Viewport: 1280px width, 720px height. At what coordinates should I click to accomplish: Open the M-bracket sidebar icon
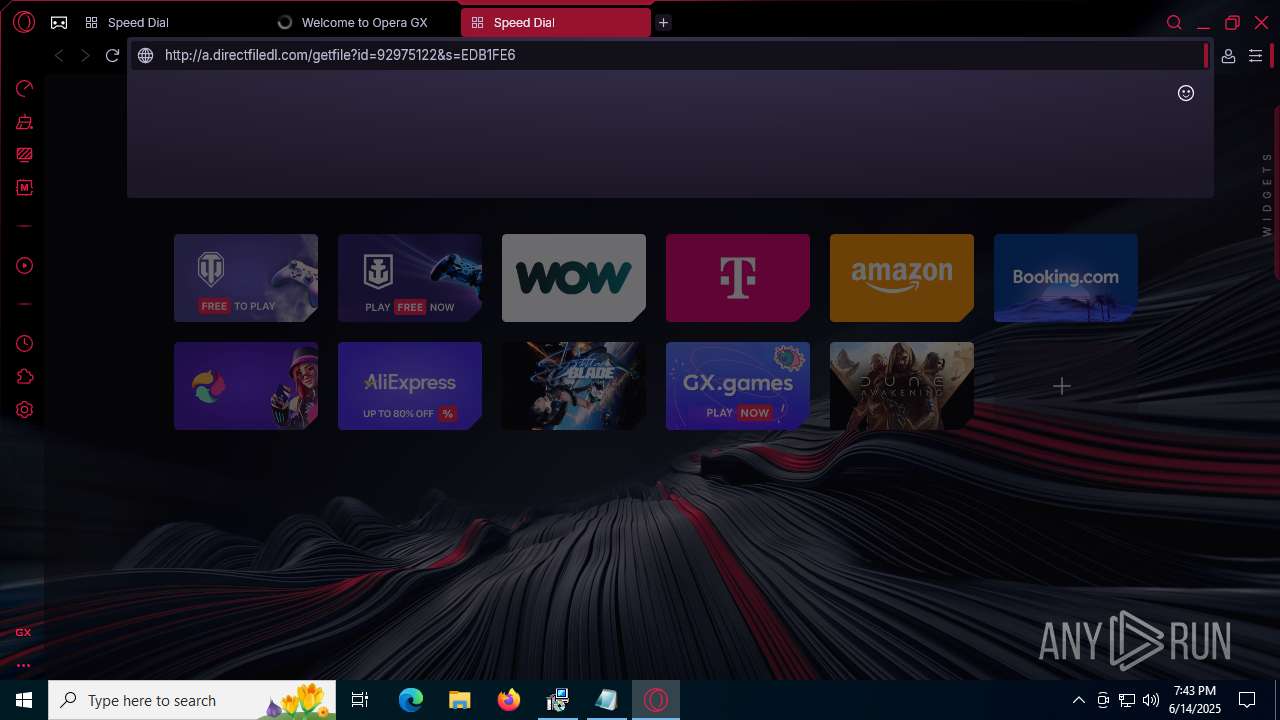coord(25,188)
